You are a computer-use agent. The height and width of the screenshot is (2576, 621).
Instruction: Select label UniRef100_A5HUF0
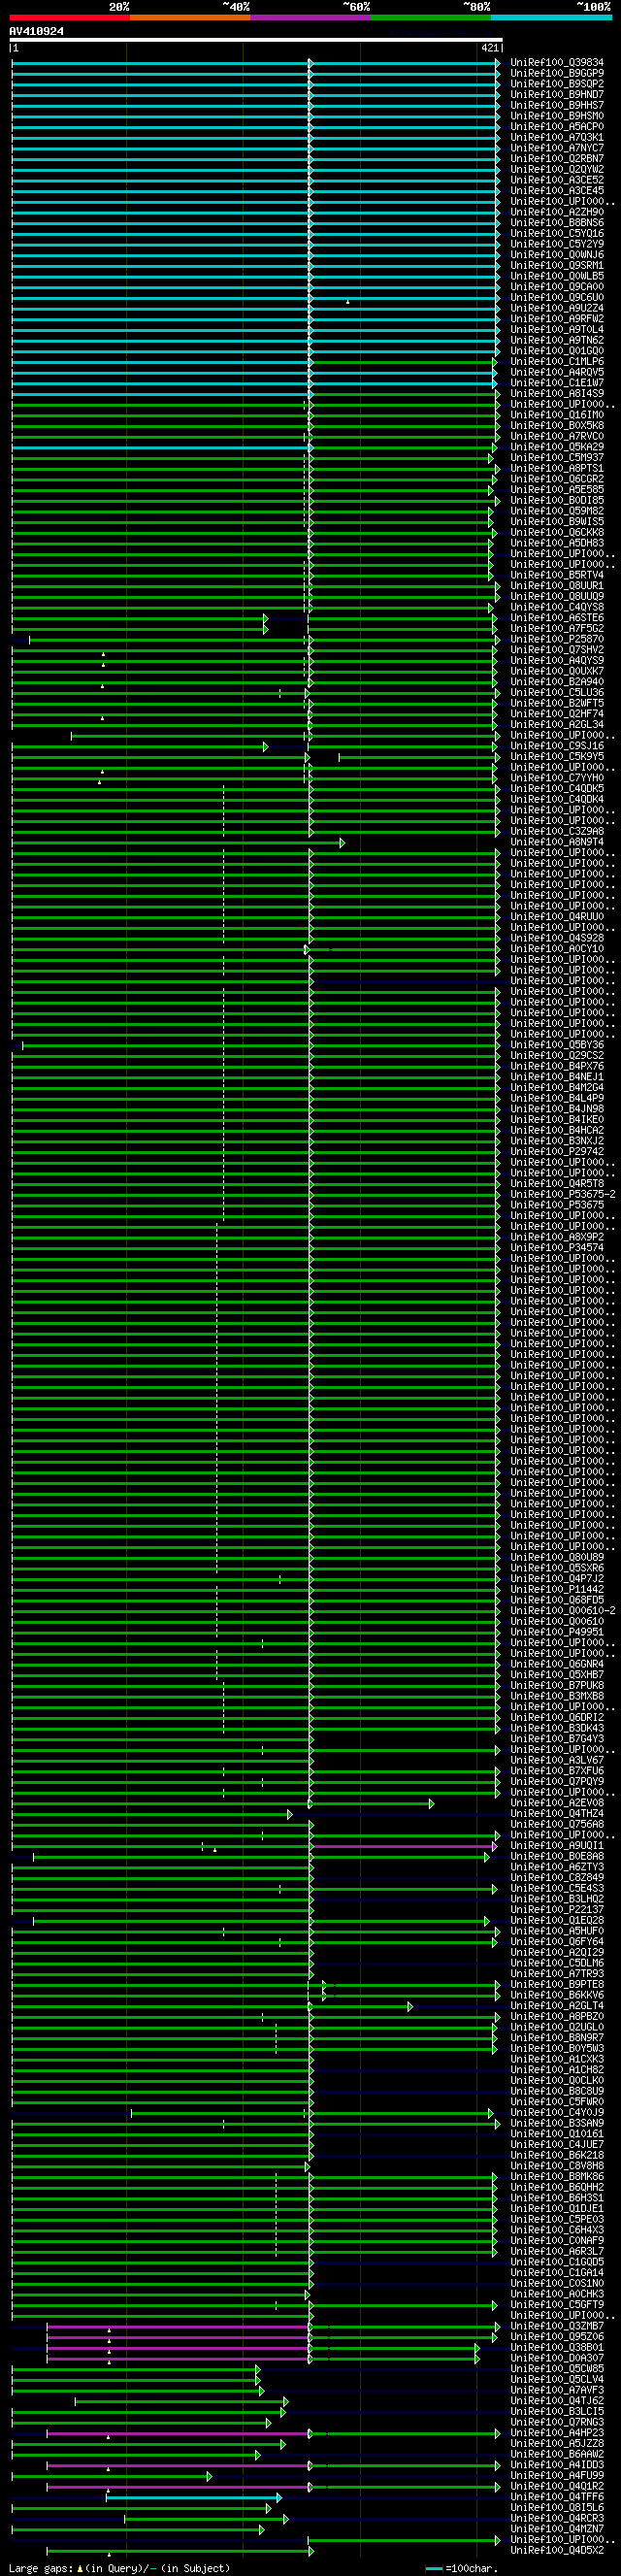[557, 1930]
